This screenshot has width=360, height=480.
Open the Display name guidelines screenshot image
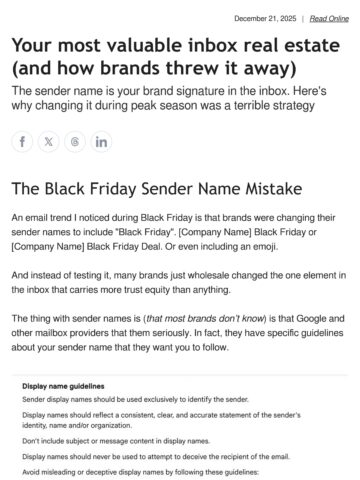[180, 428]
